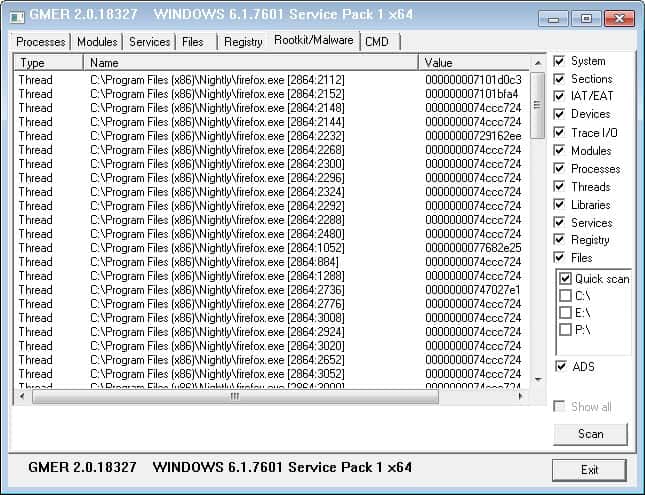Select the Files tab
Screen dimensions: 645x495
coord(193,41)
